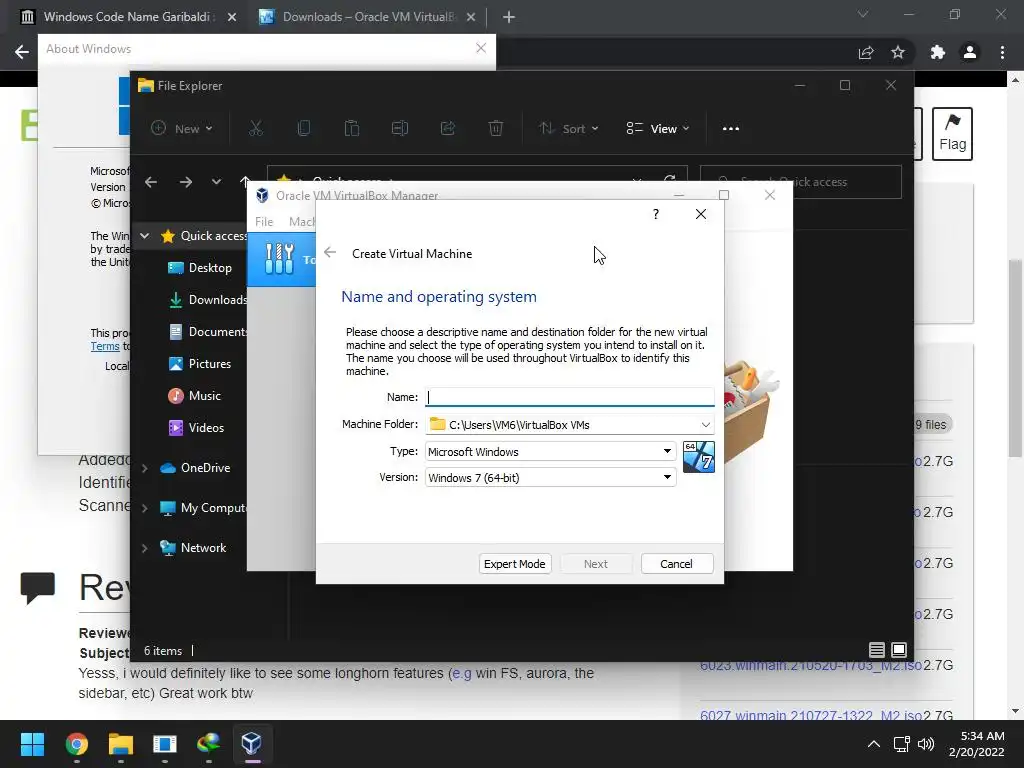The width and height of the screenshot is (1024, 768).
Task: Click the Paste icon in File Explorer toolbar
Action: 352,129
